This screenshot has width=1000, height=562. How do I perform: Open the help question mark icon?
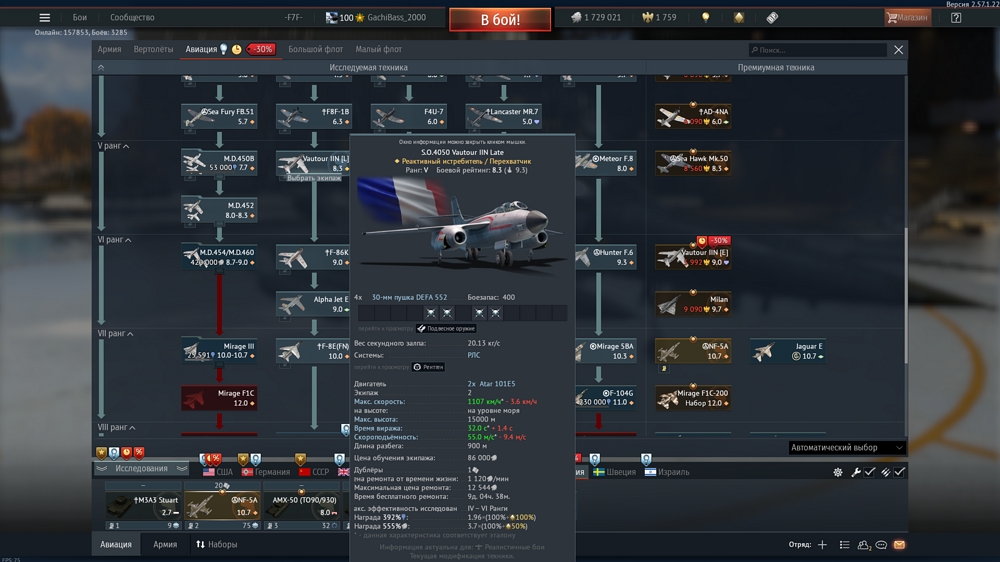(x=956, y=17)
